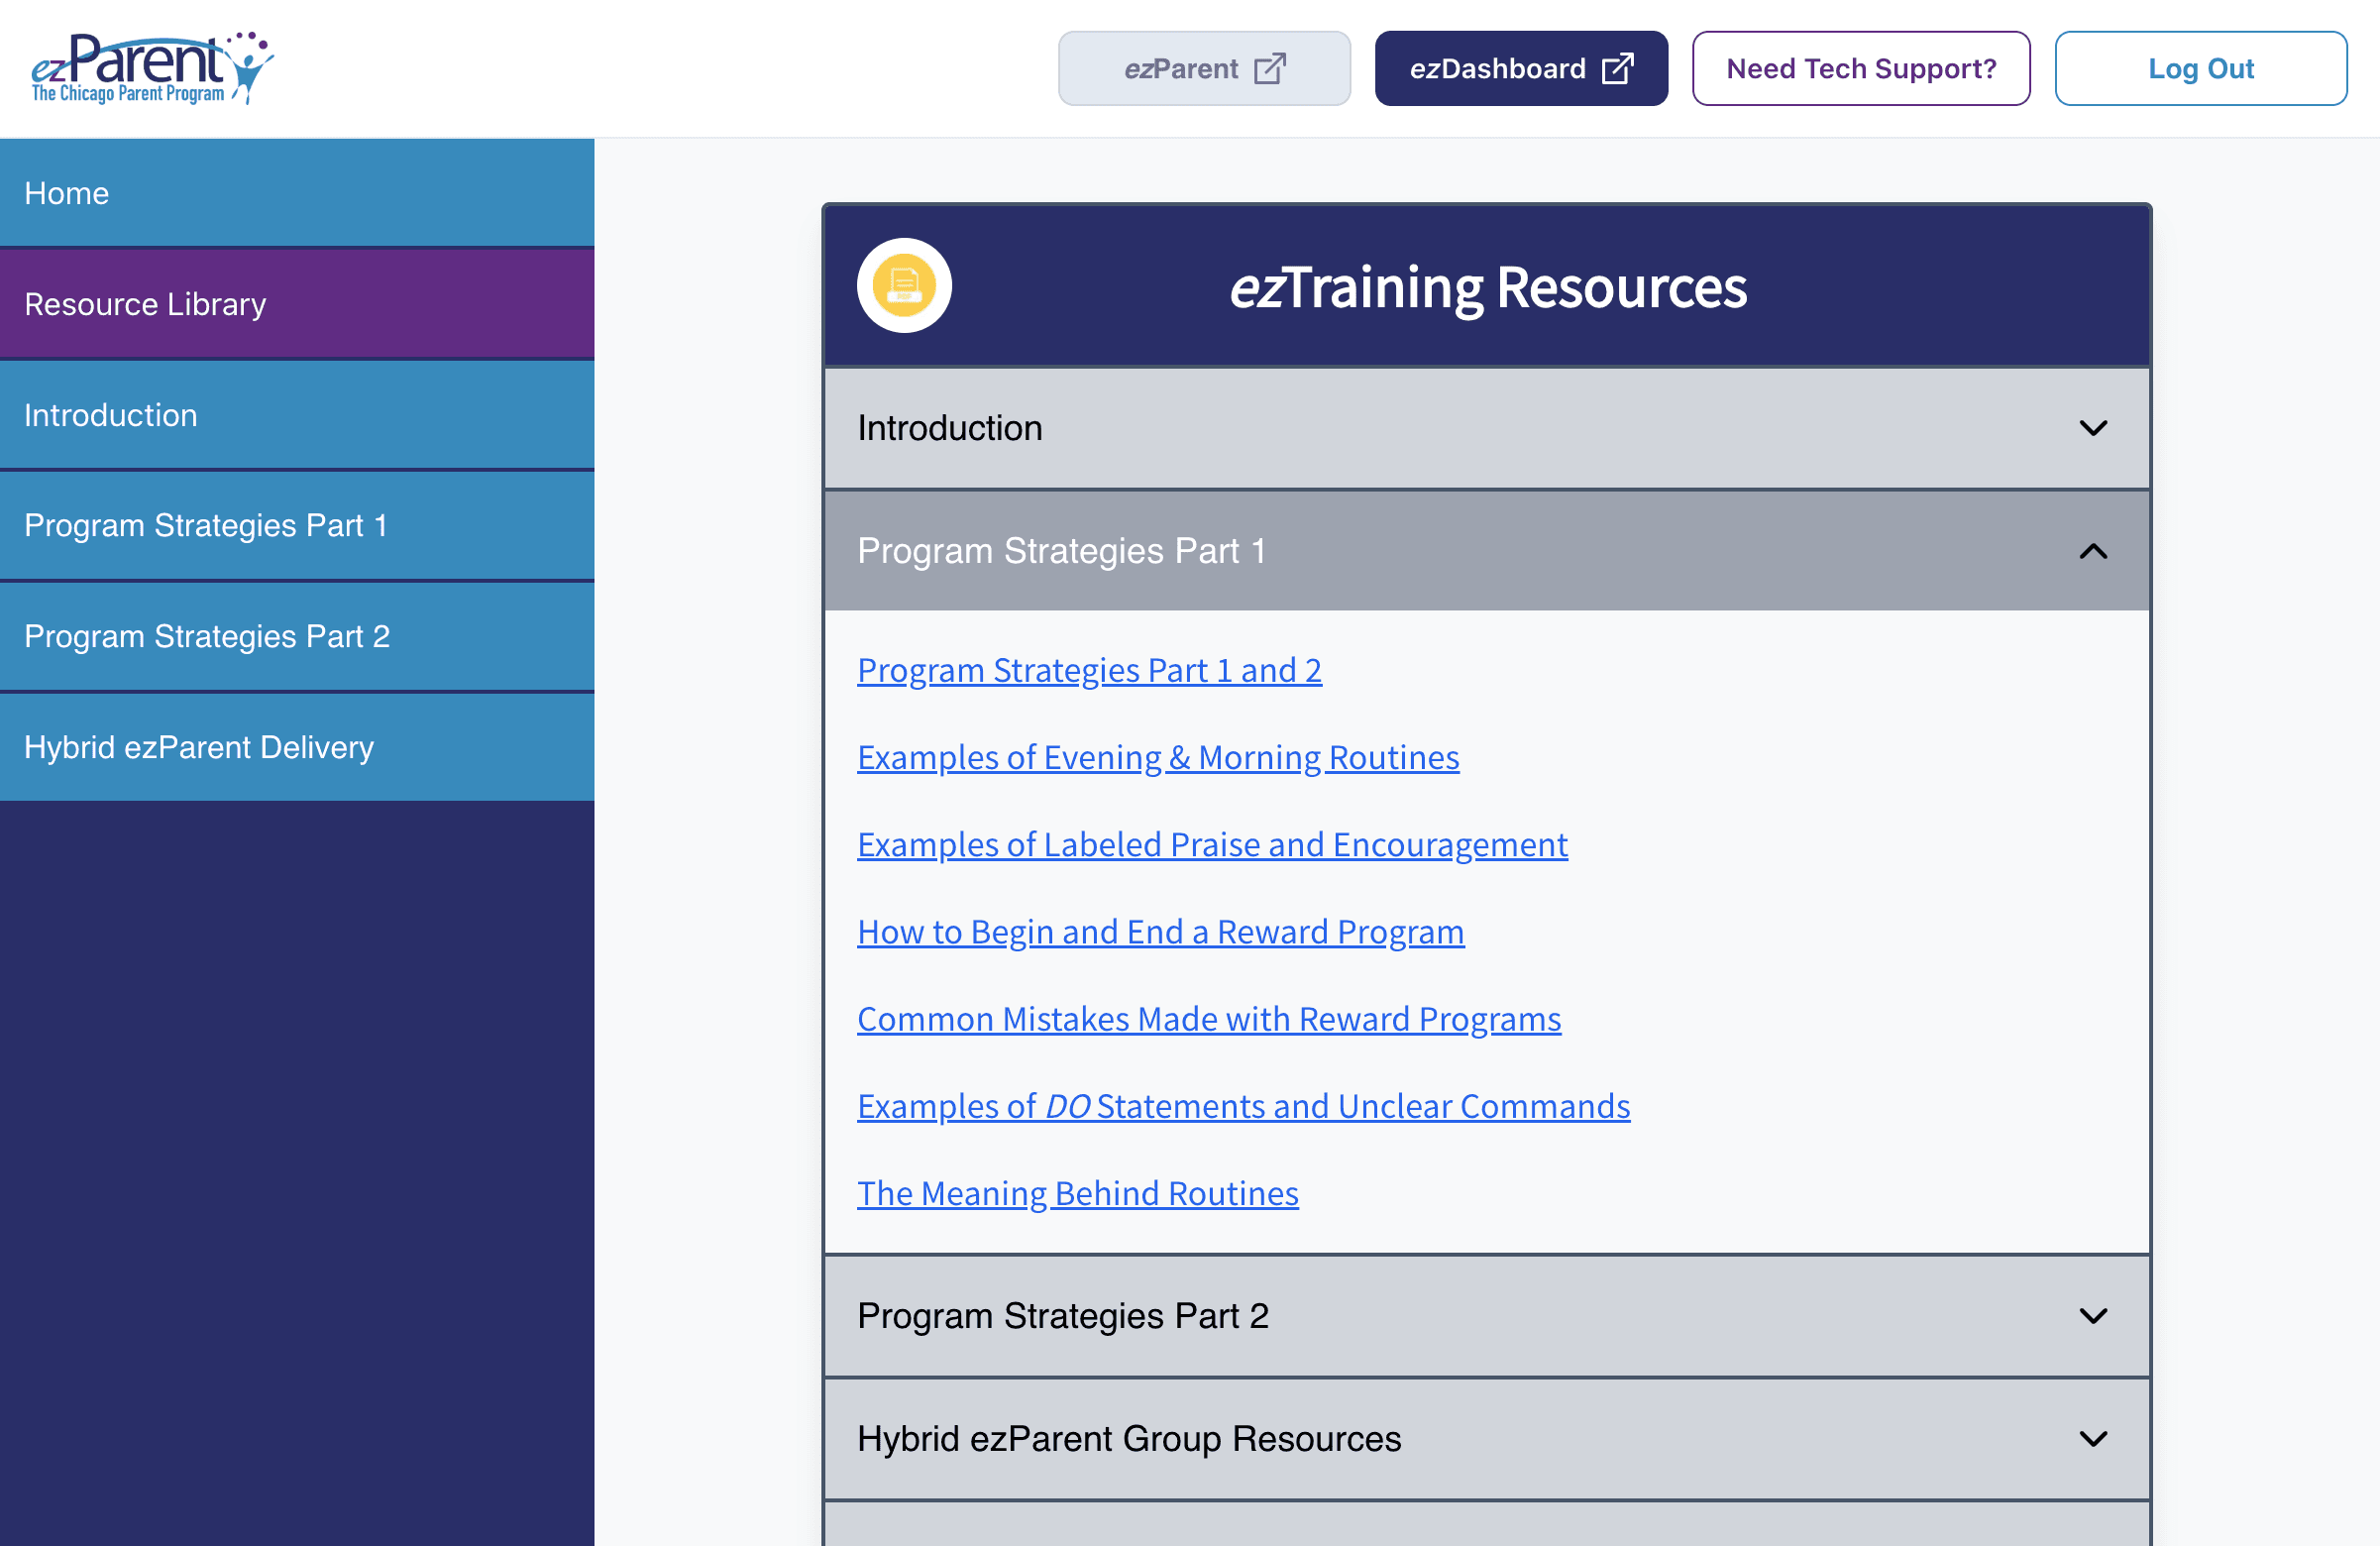Choose Program Strategies Part 2 in sidebar

pyautogui.click(x=297, y=636)
